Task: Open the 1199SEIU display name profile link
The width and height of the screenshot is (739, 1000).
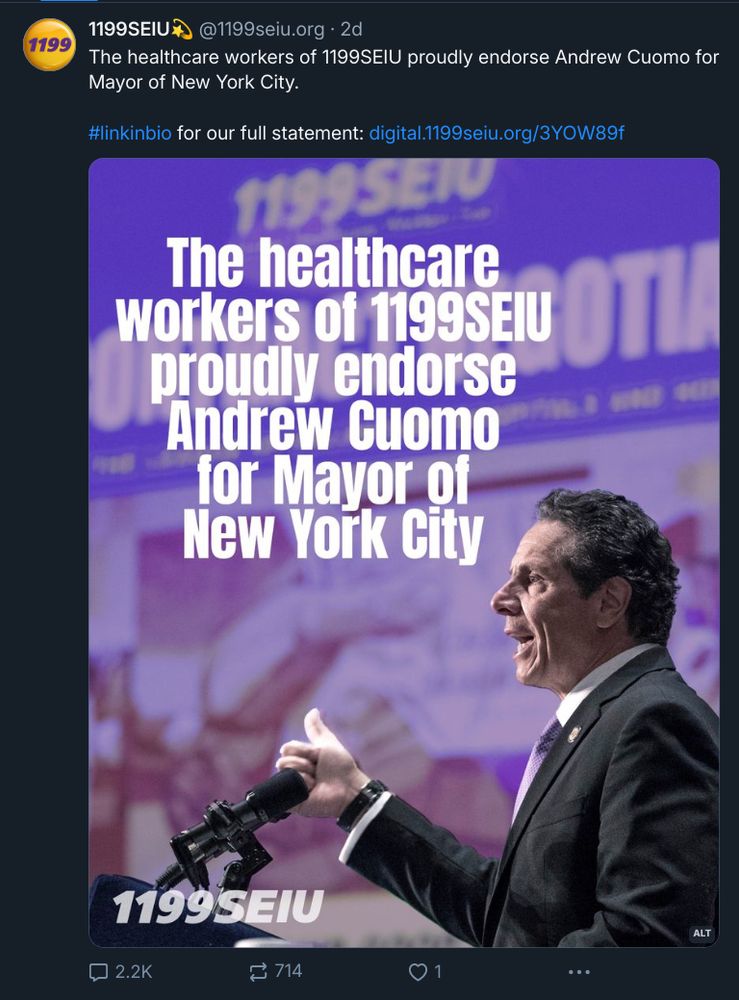Action: tap(129, 29)
